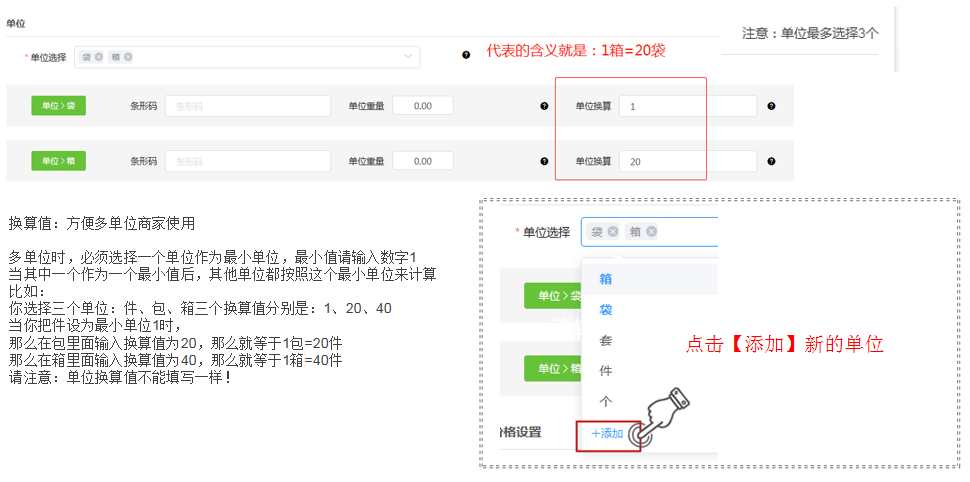The width and height of the screenshot is (970, 482).
Task: Click the line 请注意：单位换算值不能填写一样！
Action: pos(121,377)
